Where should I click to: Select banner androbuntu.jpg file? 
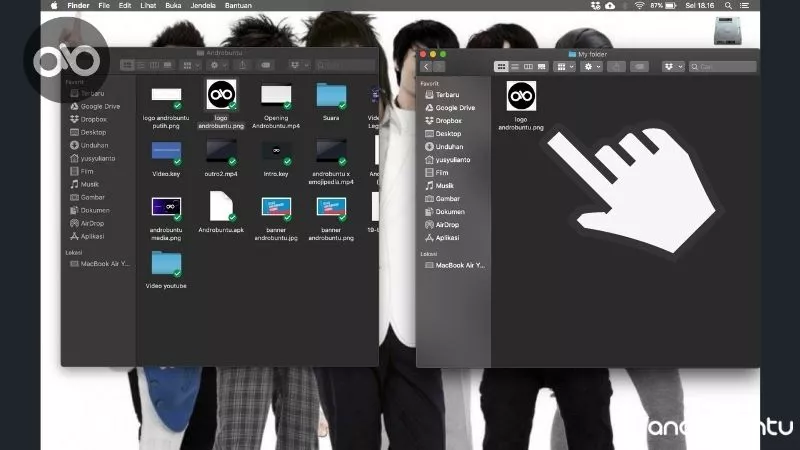[x=276, y=218]
